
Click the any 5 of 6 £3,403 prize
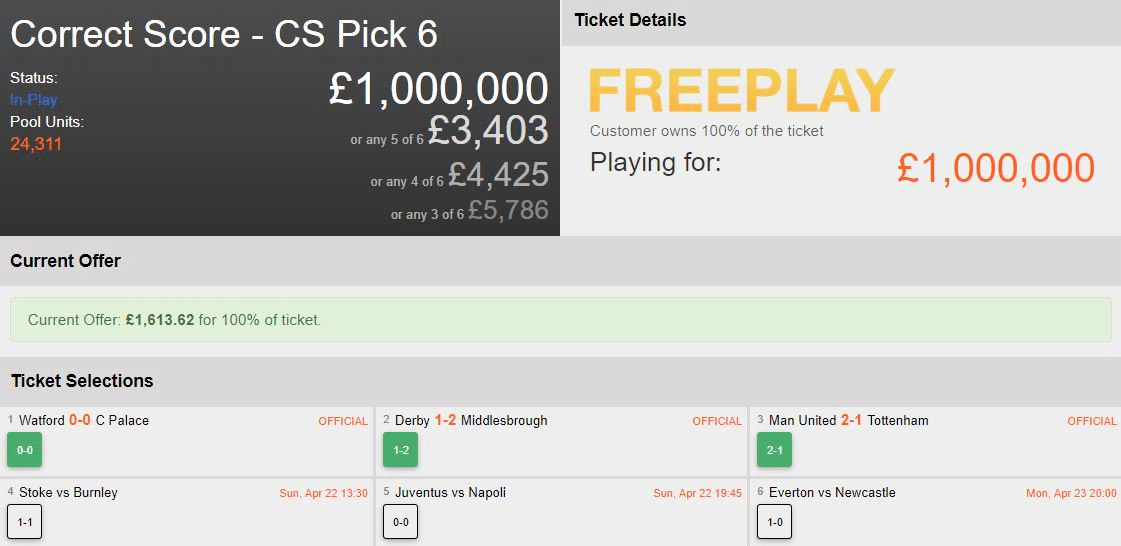pos(488,131)
